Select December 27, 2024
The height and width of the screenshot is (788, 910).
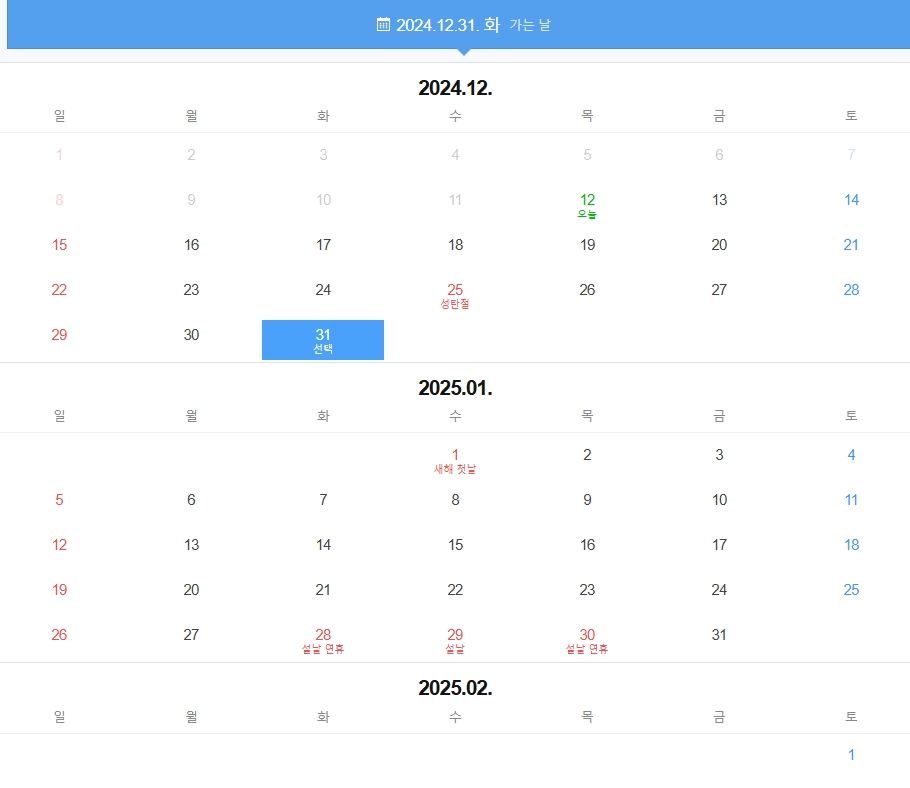point(719,290)
